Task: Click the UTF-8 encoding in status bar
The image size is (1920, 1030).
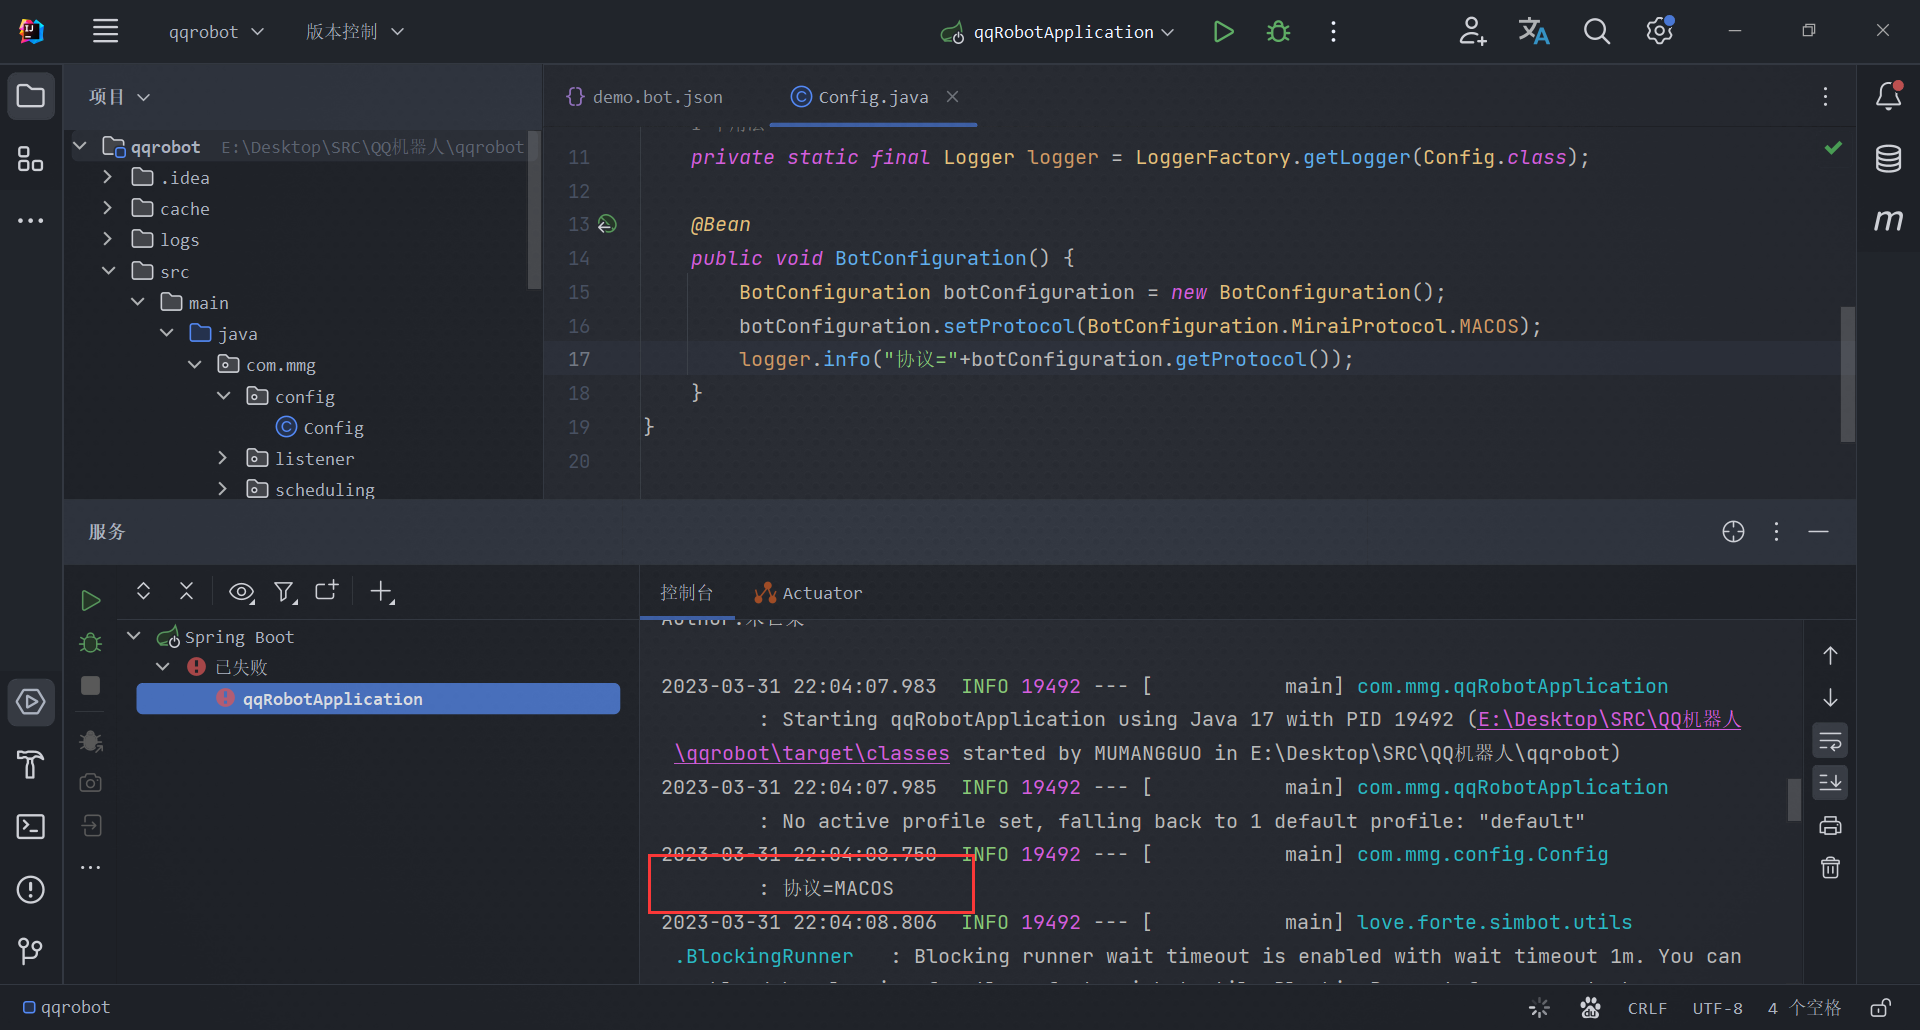Action: coord(1717,1008)
